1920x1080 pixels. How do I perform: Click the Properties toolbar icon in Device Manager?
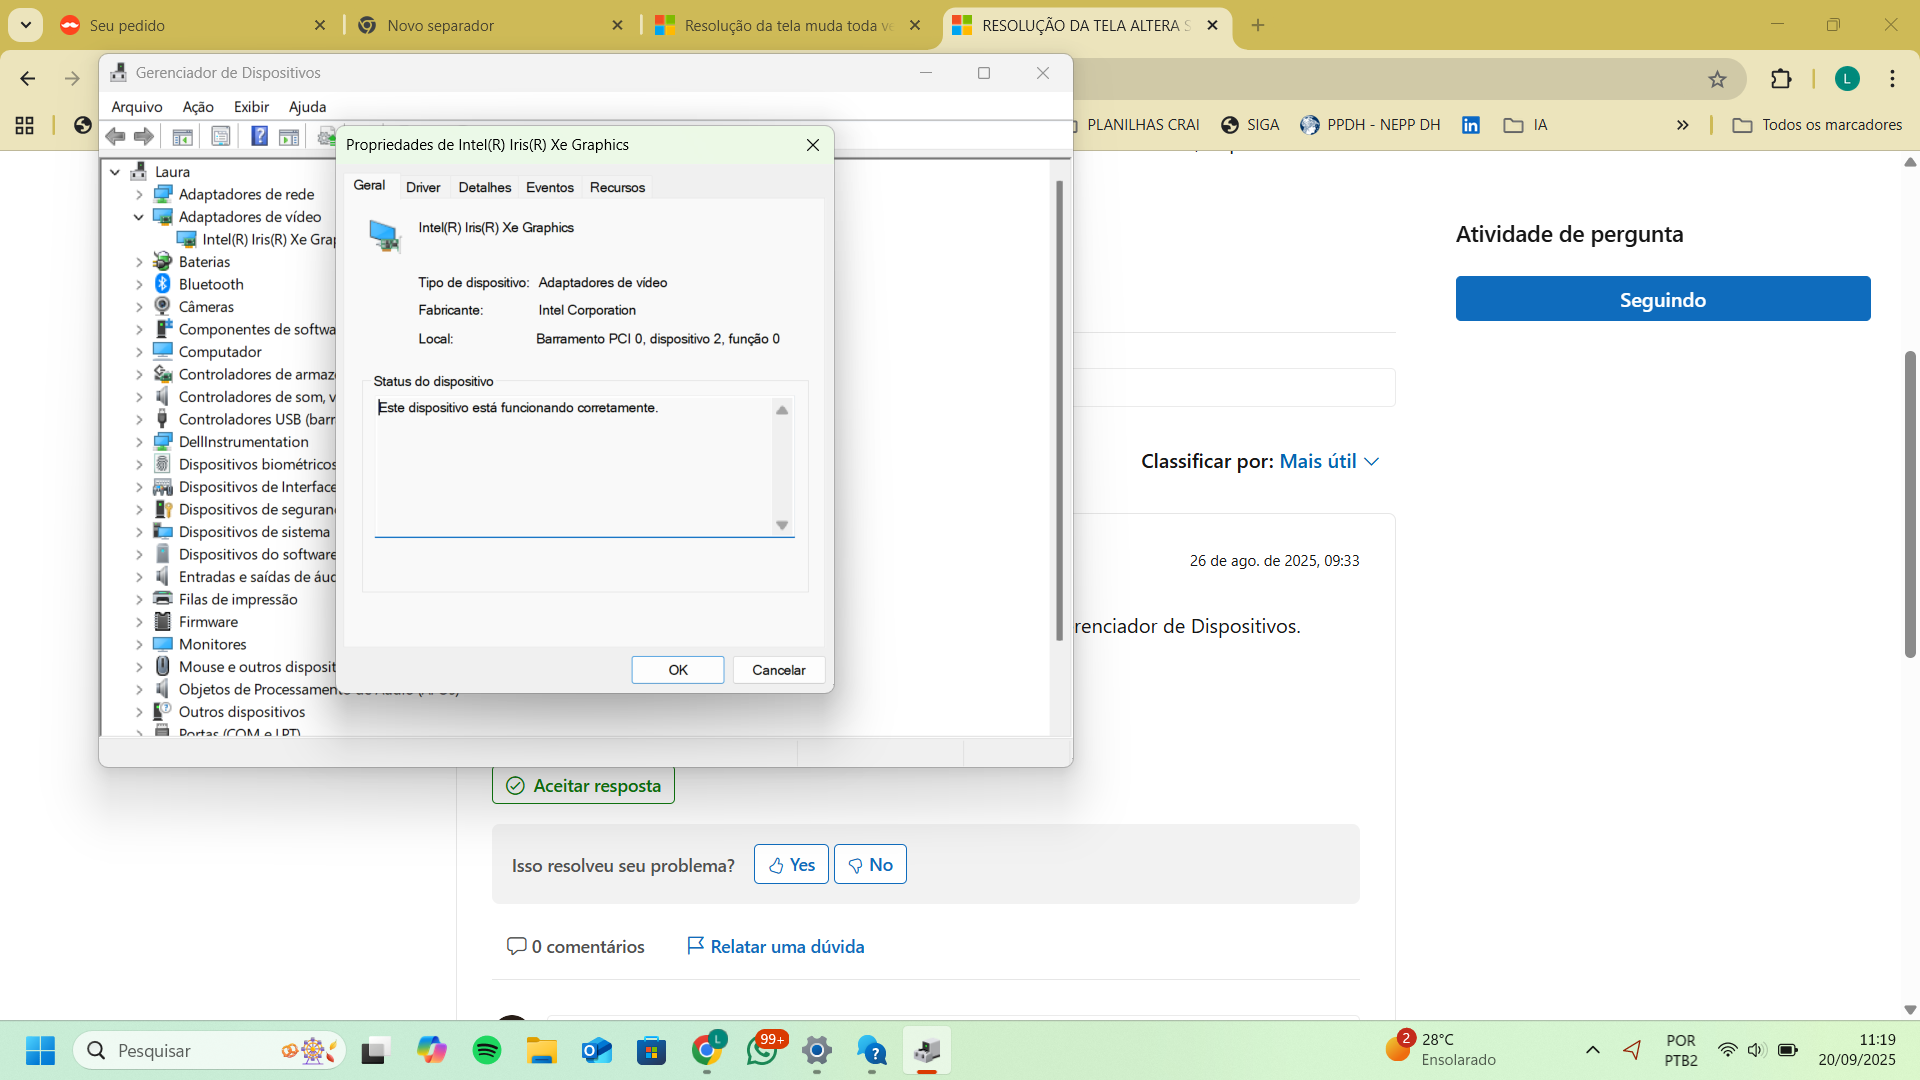pyautogui.click(x=221, y=136)
